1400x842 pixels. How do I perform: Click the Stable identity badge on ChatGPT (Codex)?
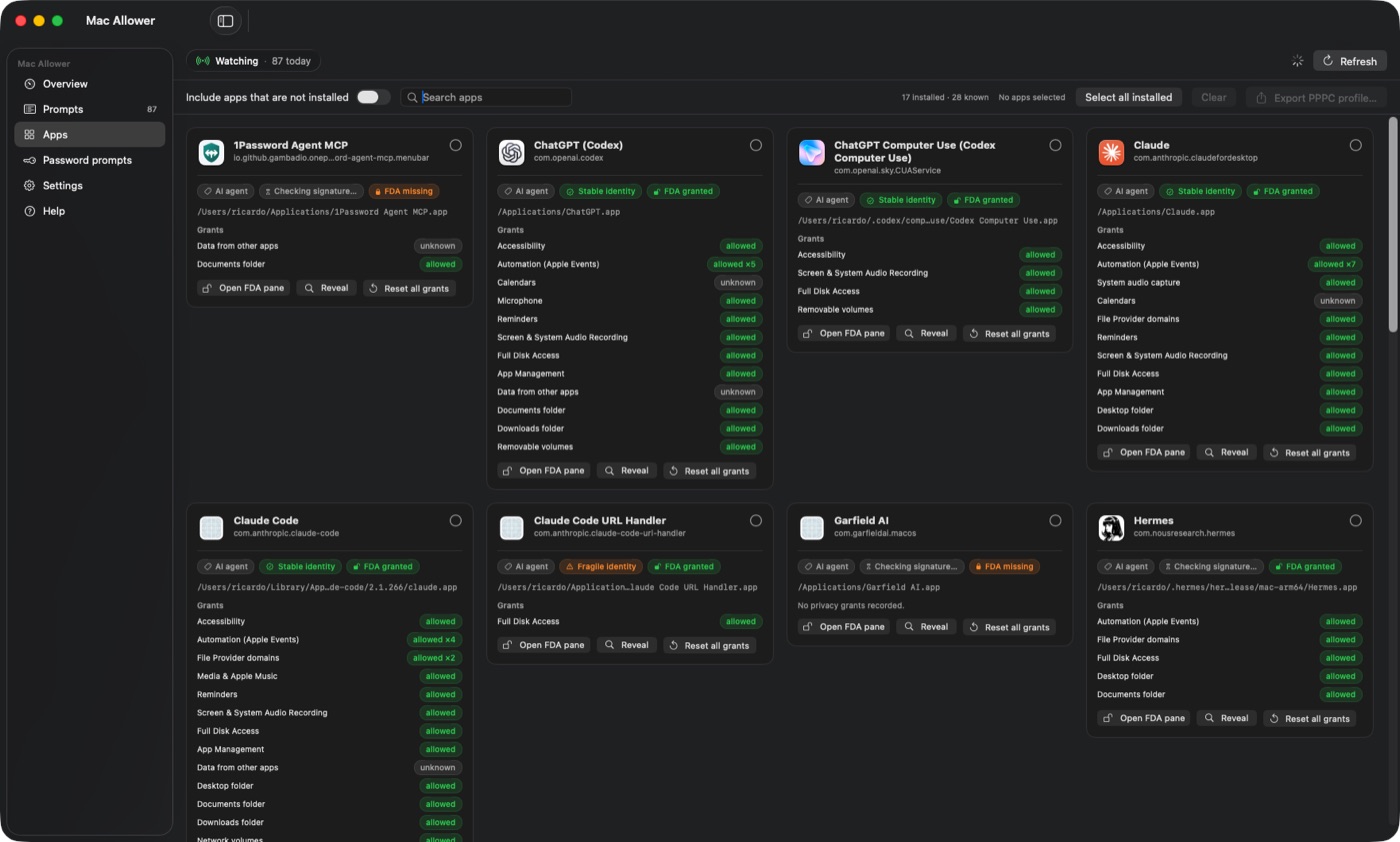[x=600, y=191]
